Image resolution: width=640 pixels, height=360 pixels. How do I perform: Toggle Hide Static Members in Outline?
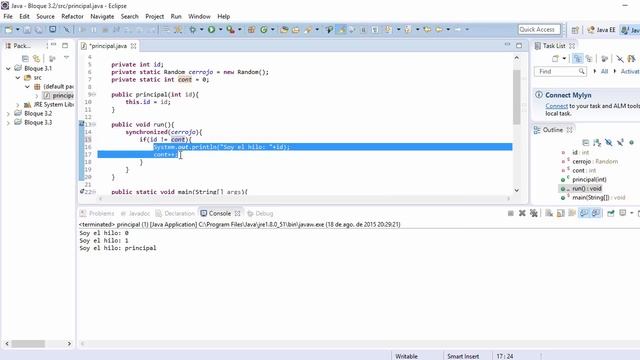(620, 142)
